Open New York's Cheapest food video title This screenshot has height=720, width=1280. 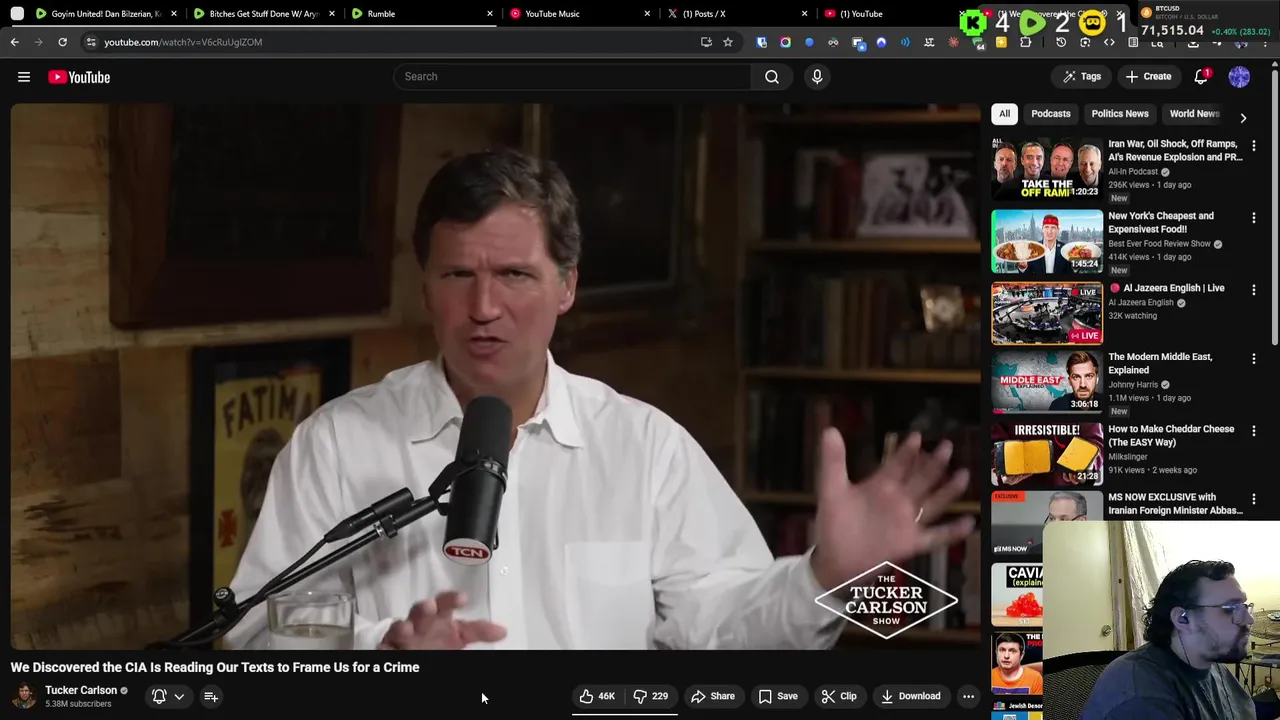point(1161,222)
